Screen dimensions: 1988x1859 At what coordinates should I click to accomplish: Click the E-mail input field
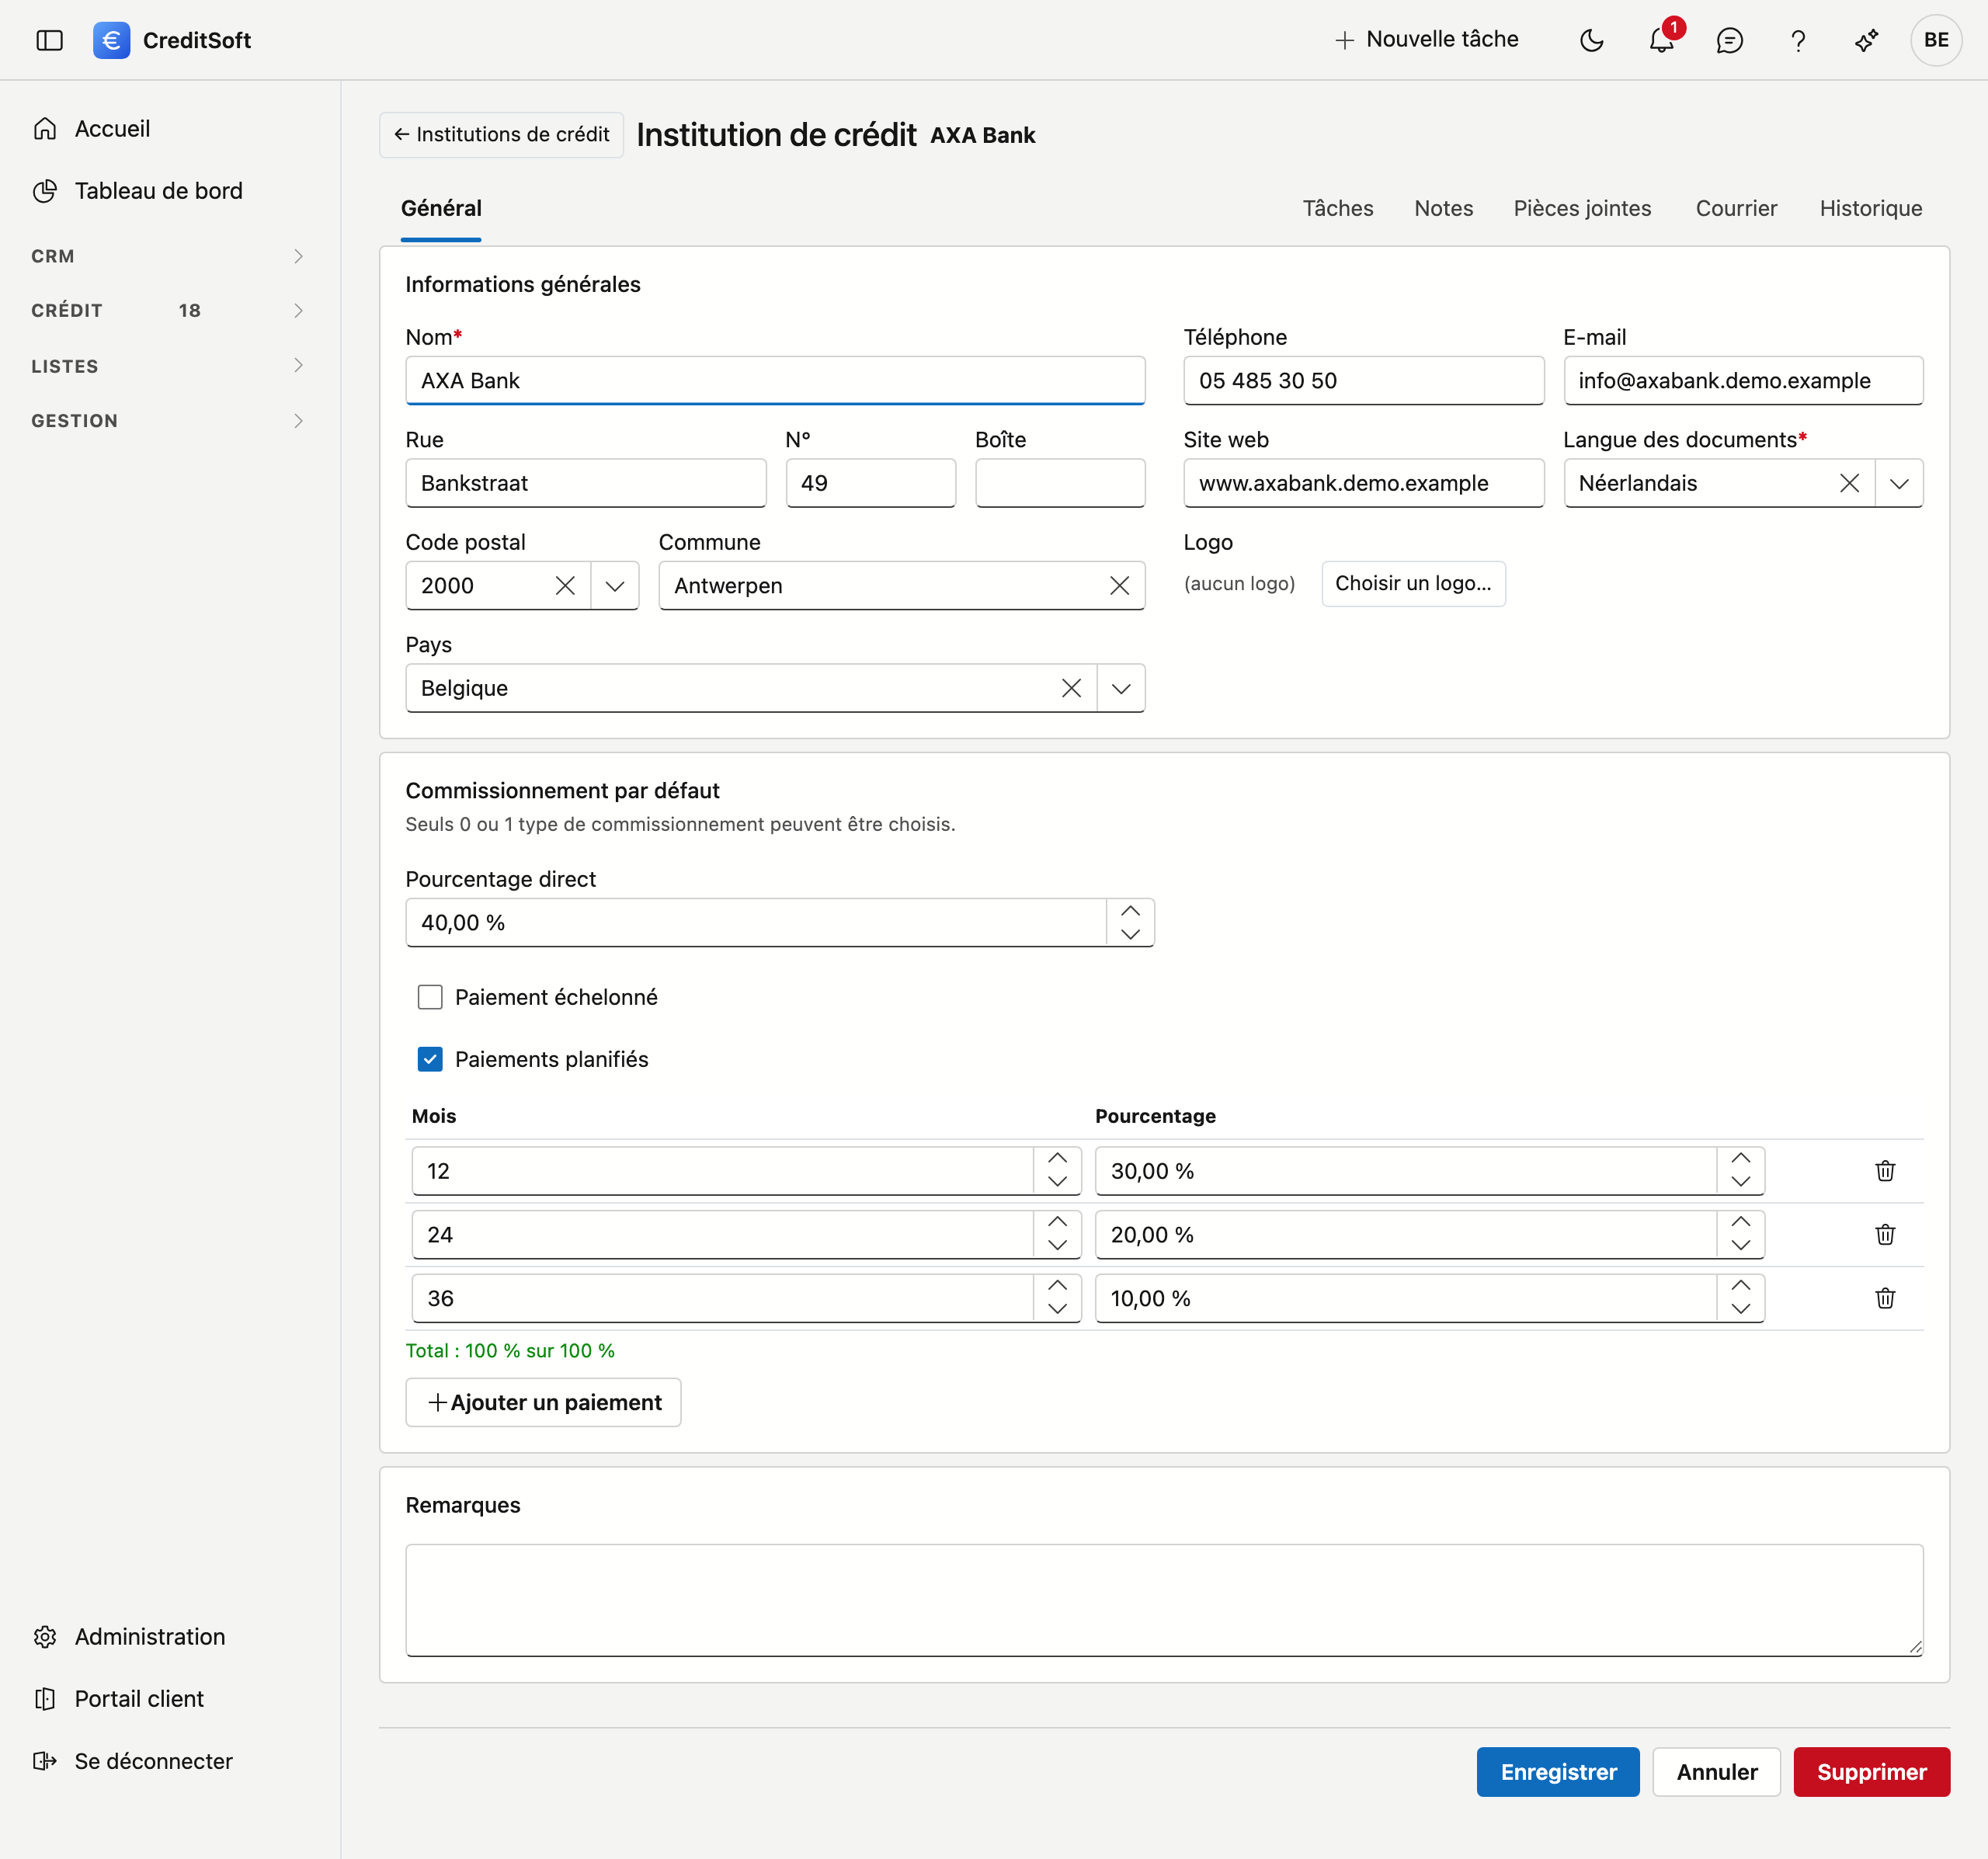coord(1743,381)
